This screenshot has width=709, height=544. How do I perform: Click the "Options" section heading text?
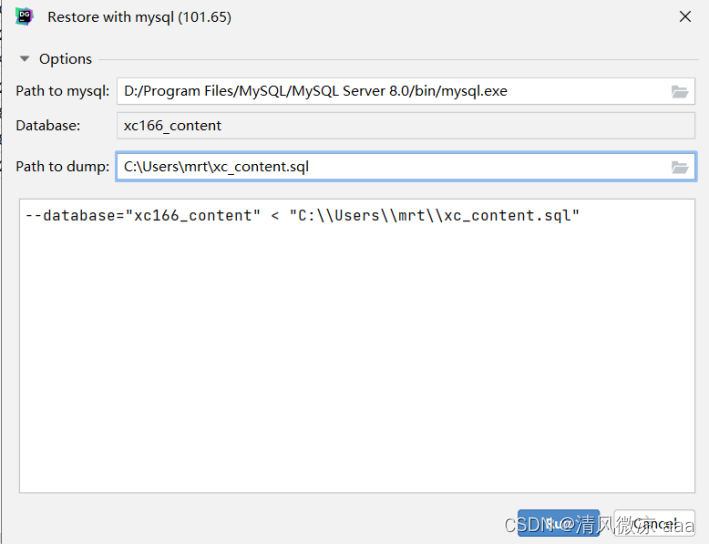[x=65, y=59]
